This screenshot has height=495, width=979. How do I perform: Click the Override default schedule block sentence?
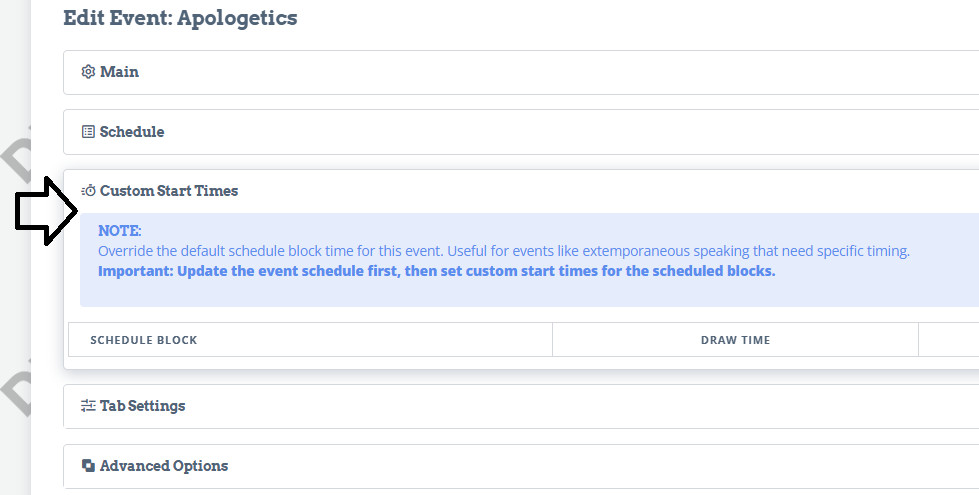(504, 251)
